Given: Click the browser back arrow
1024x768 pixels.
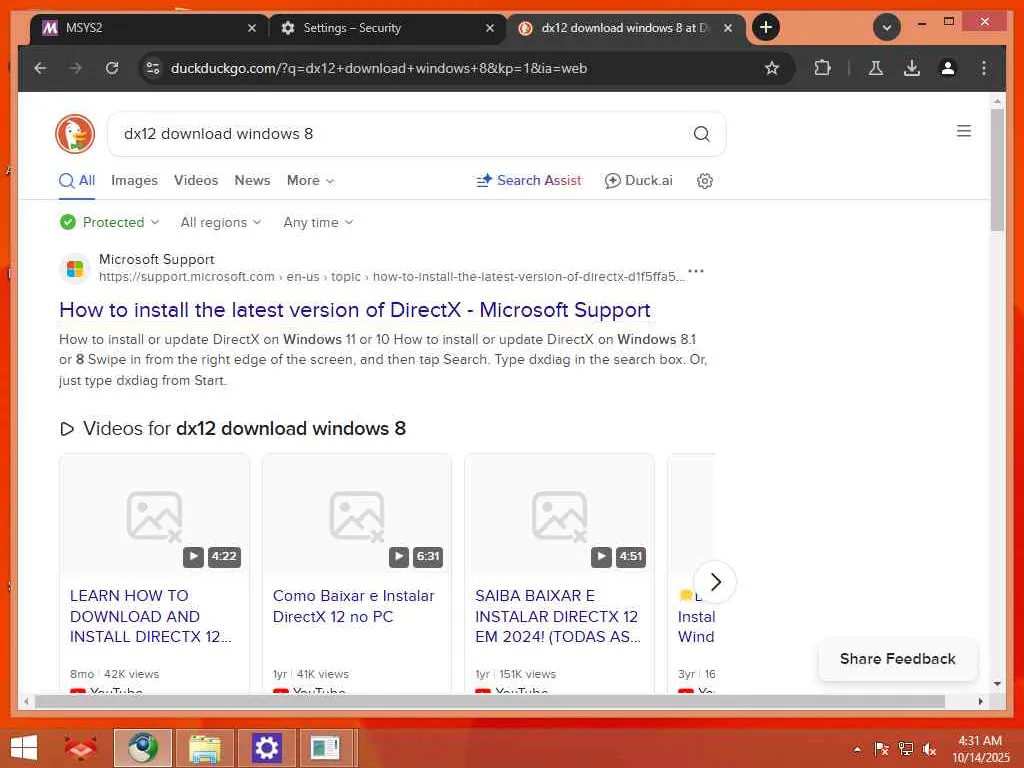Looking at the screenshot, I should (40, 68).
